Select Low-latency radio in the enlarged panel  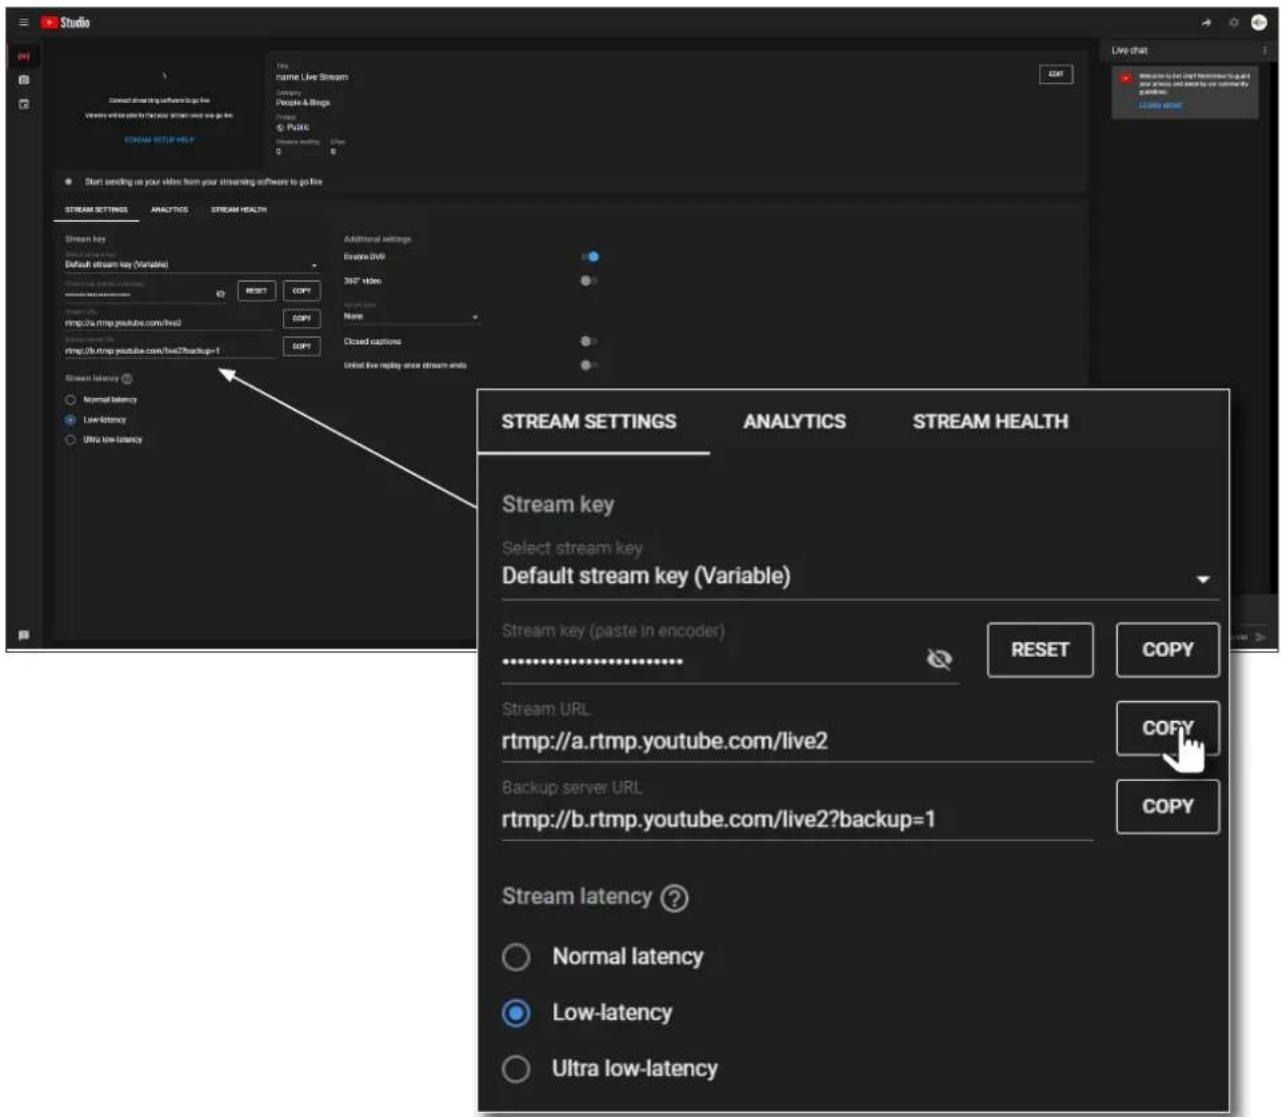pos(516,1013)
